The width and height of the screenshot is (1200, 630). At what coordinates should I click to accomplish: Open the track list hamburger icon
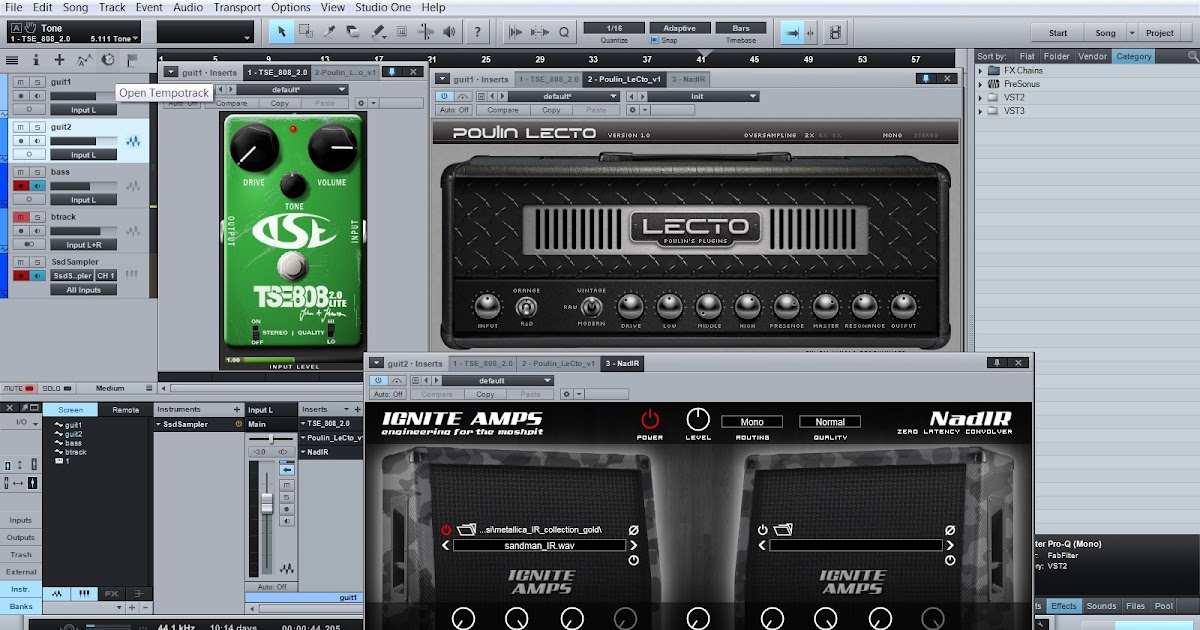[x=12, y=60]
